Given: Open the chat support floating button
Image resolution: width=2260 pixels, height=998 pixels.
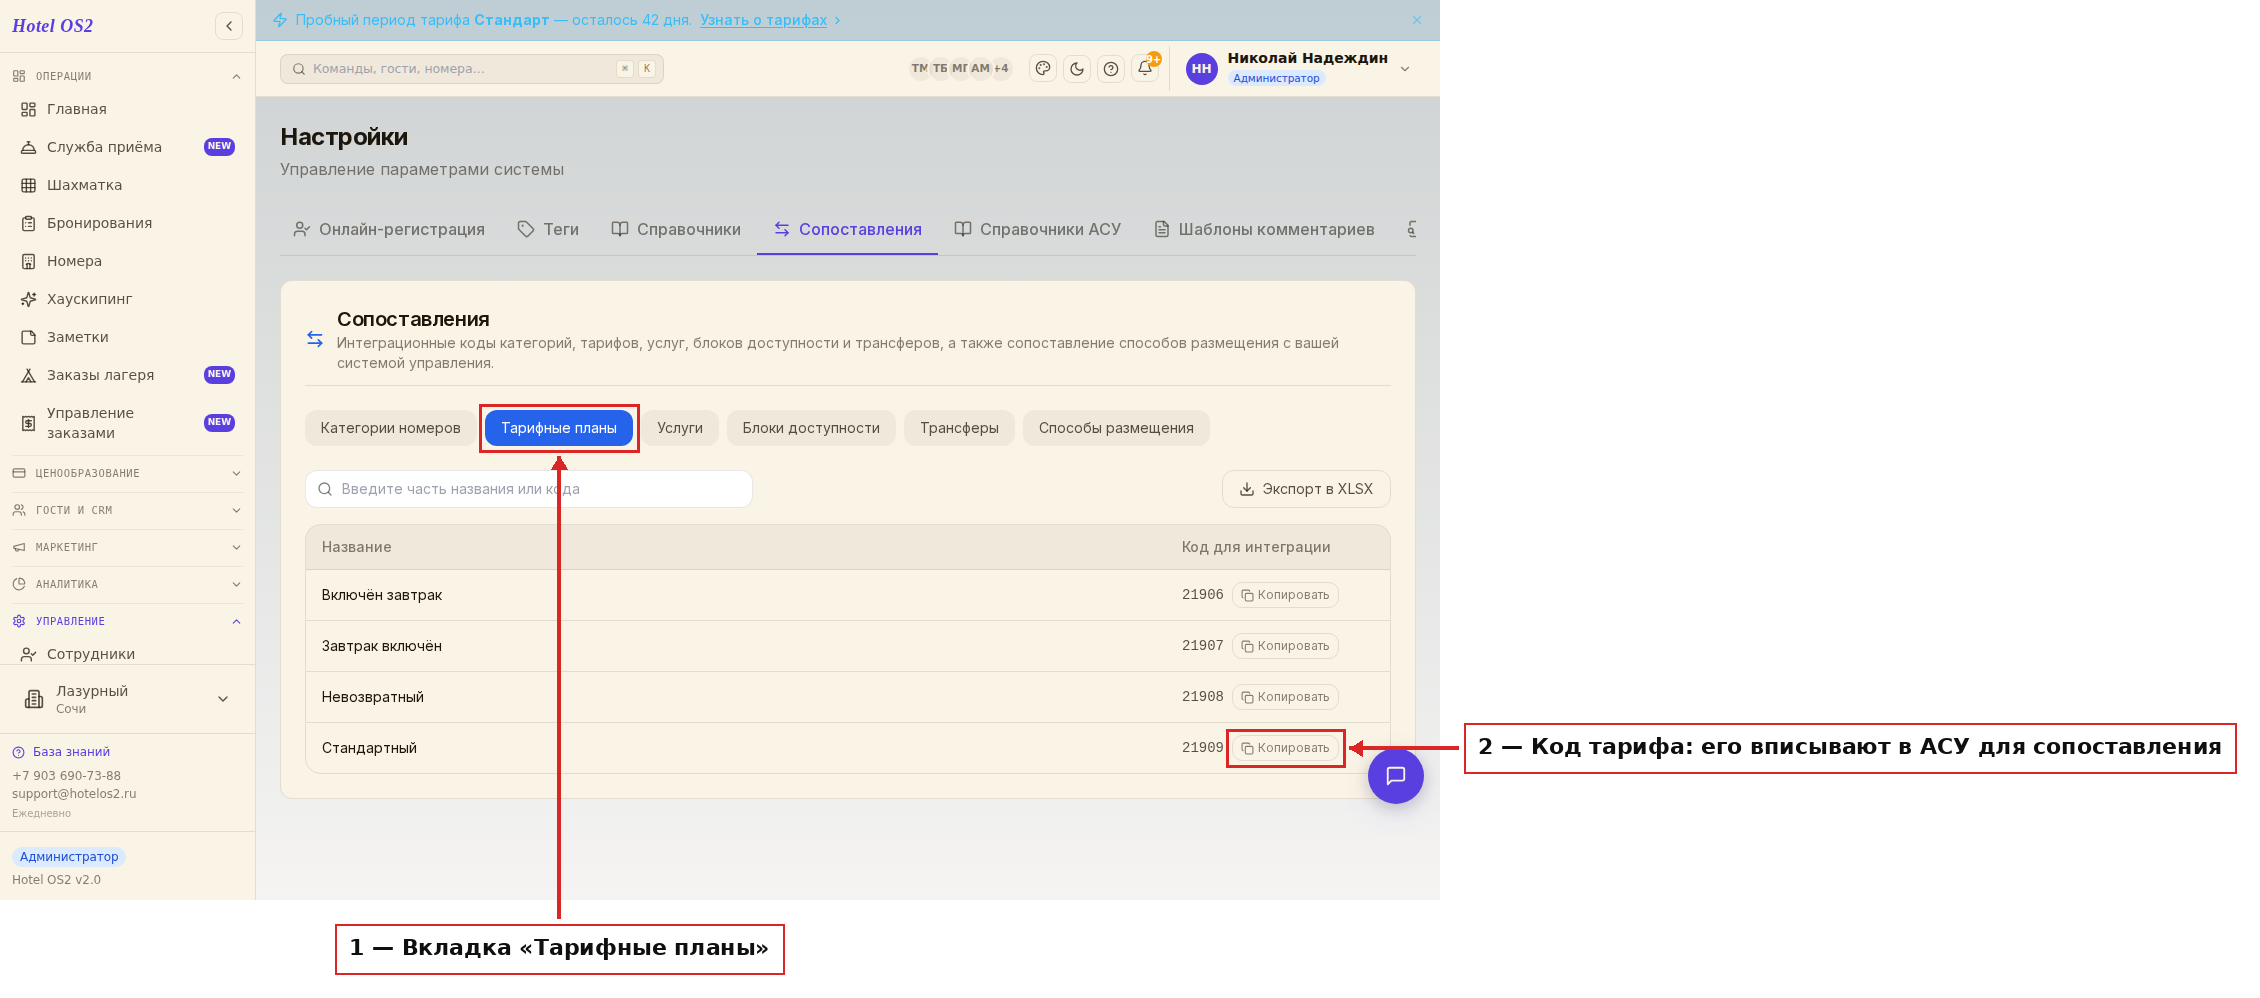Looking at the screenshot, I should point(1396,776).
